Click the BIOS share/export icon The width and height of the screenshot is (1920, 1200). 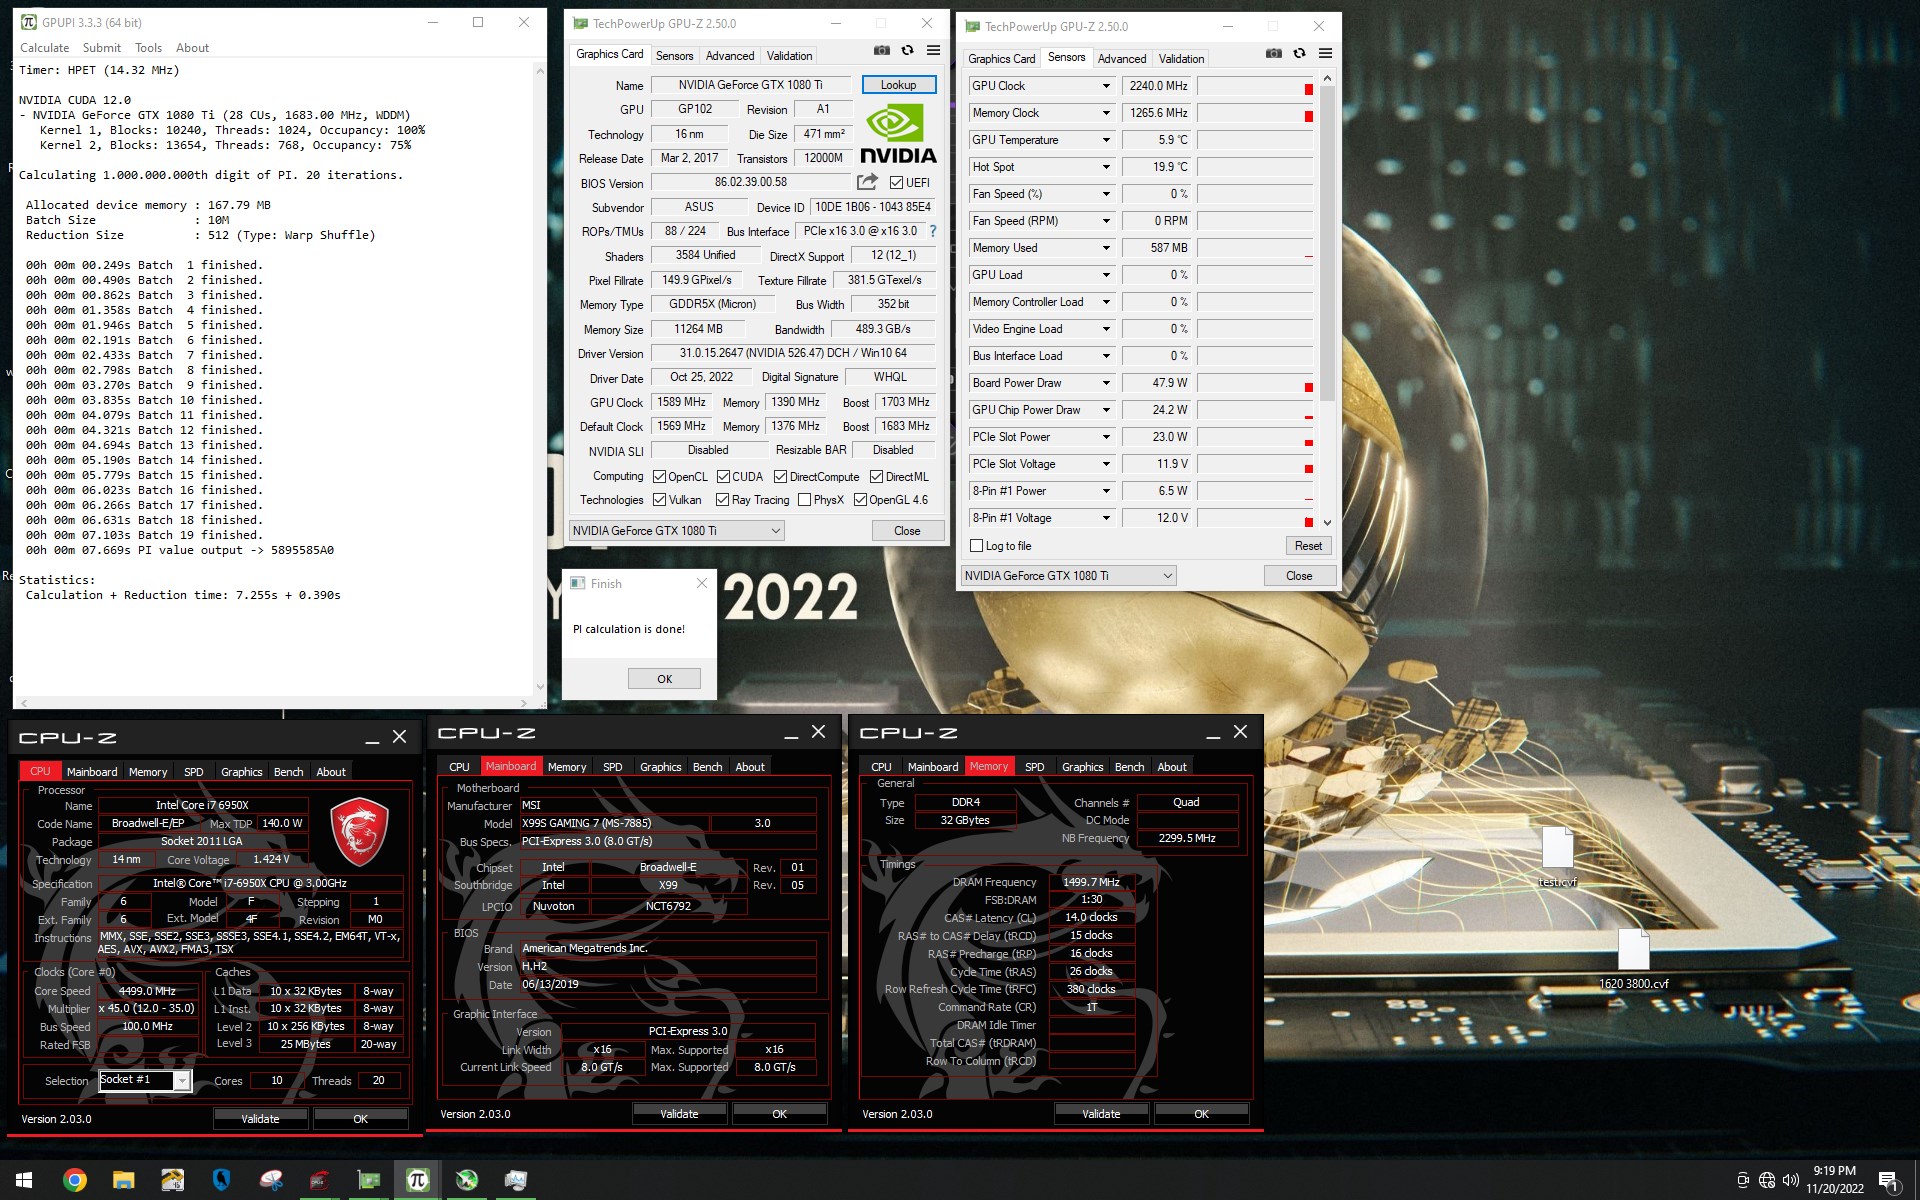click(867, 182)
